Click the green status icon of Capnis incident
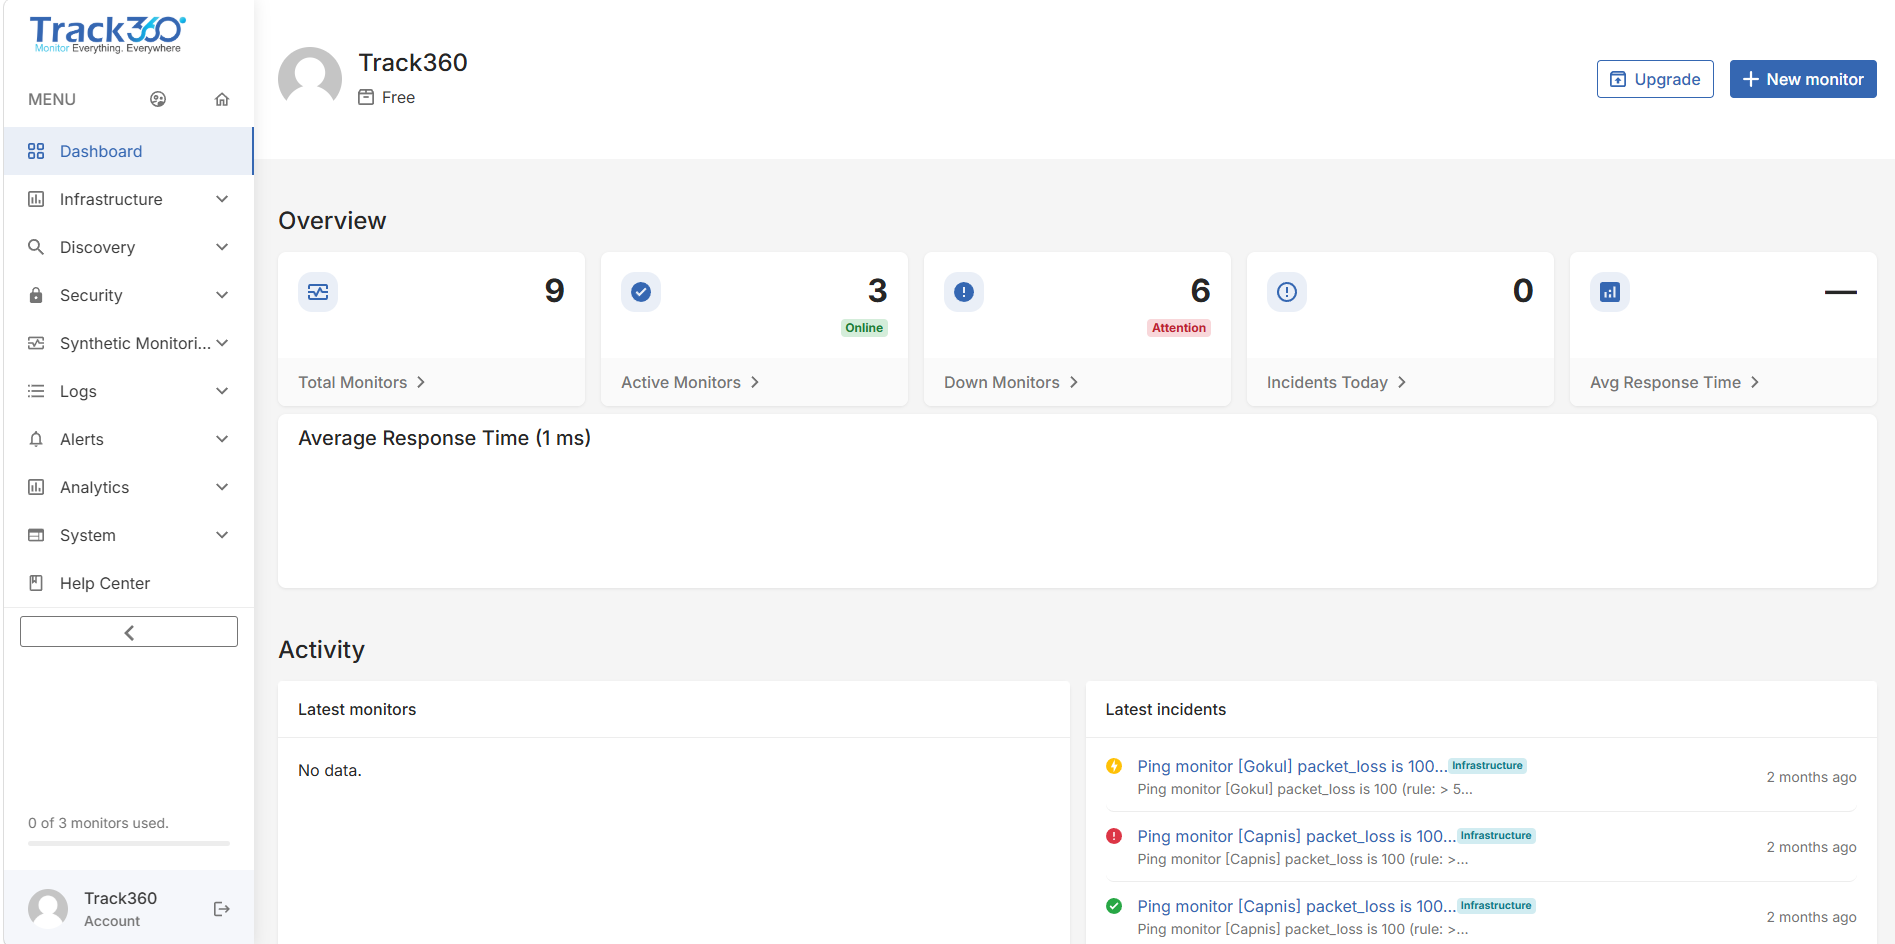This screenshot has width=1895, height=944. tap(1114, 906)
